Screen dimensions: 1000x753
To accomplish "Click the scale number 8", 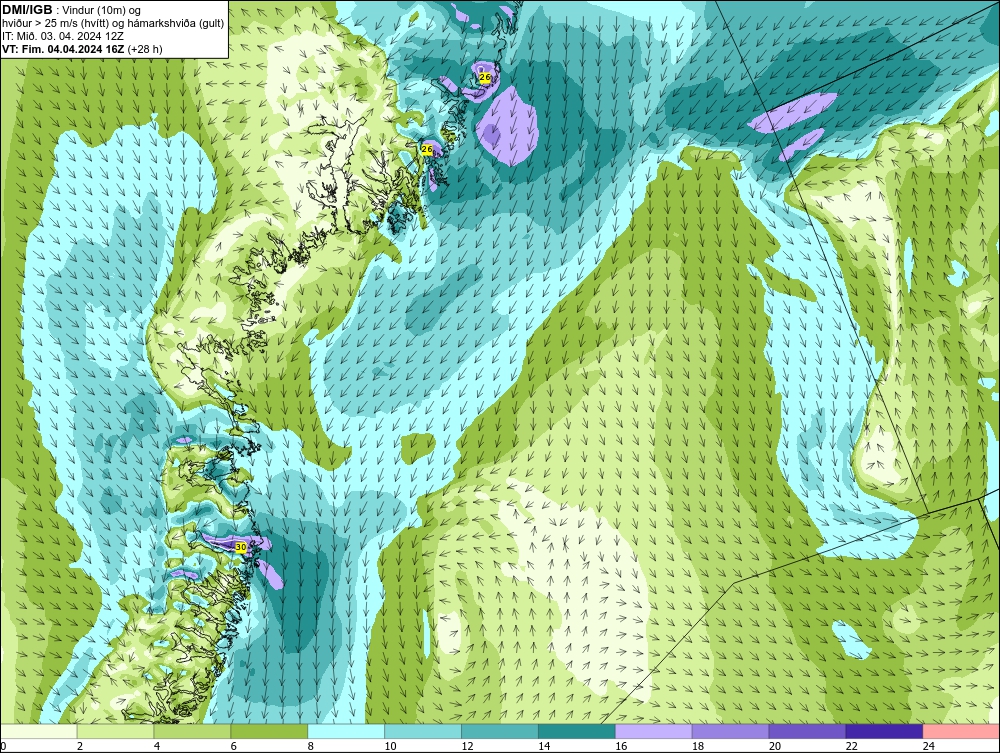I will click(x=311, y=746).
